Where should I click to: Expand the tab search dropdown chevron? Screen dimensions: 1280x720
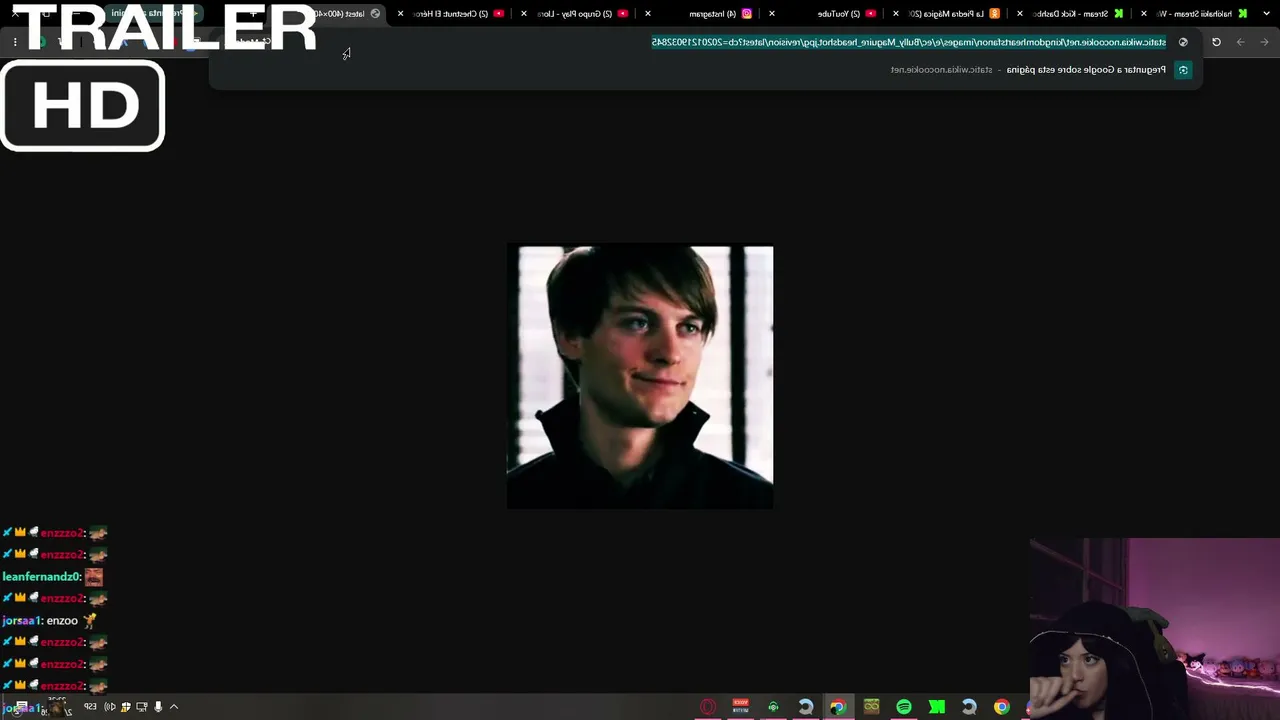point(1267,14)
